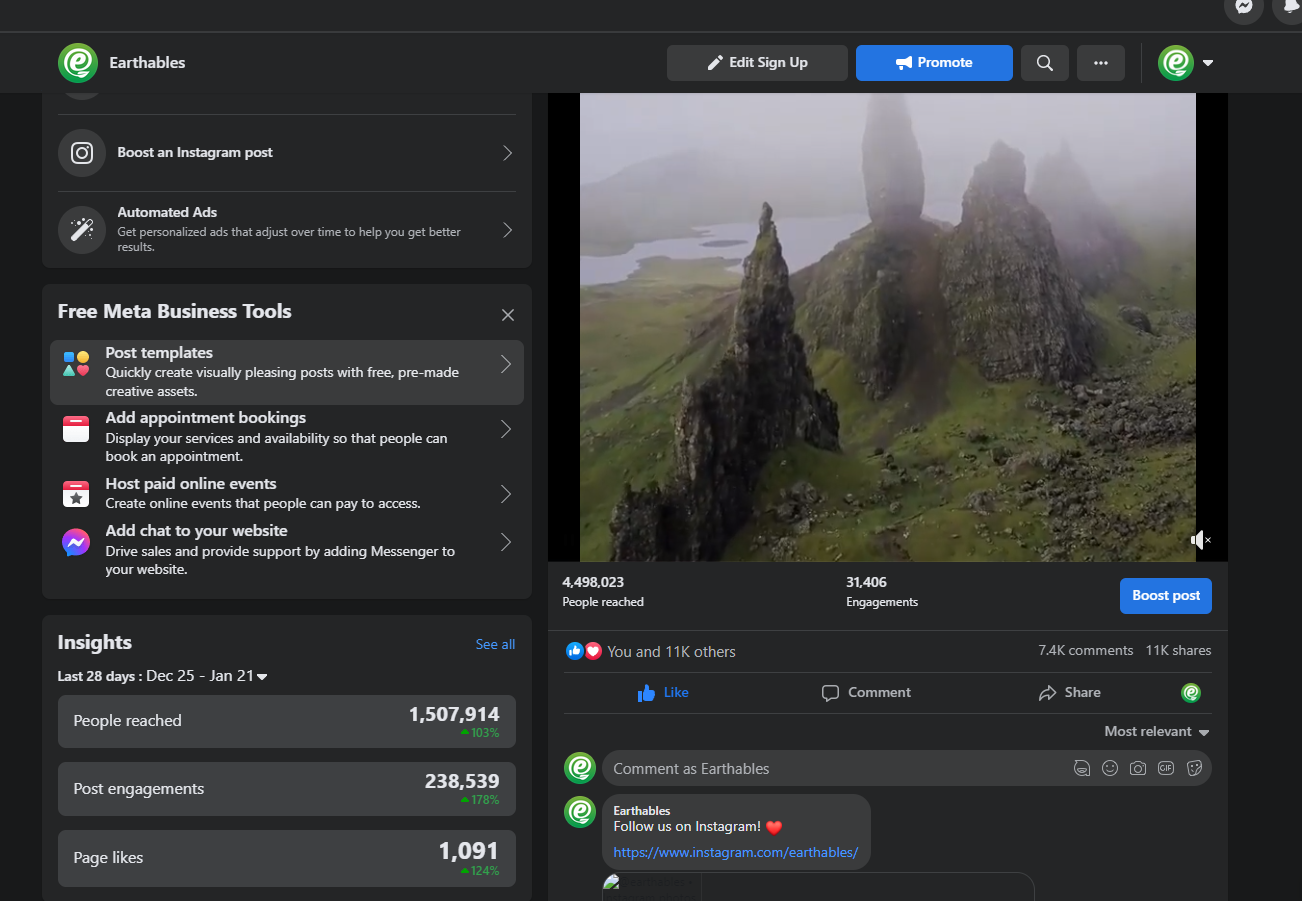Open the instagram.com/earthables link
The image size is (1302, 901).
point(736,853)
